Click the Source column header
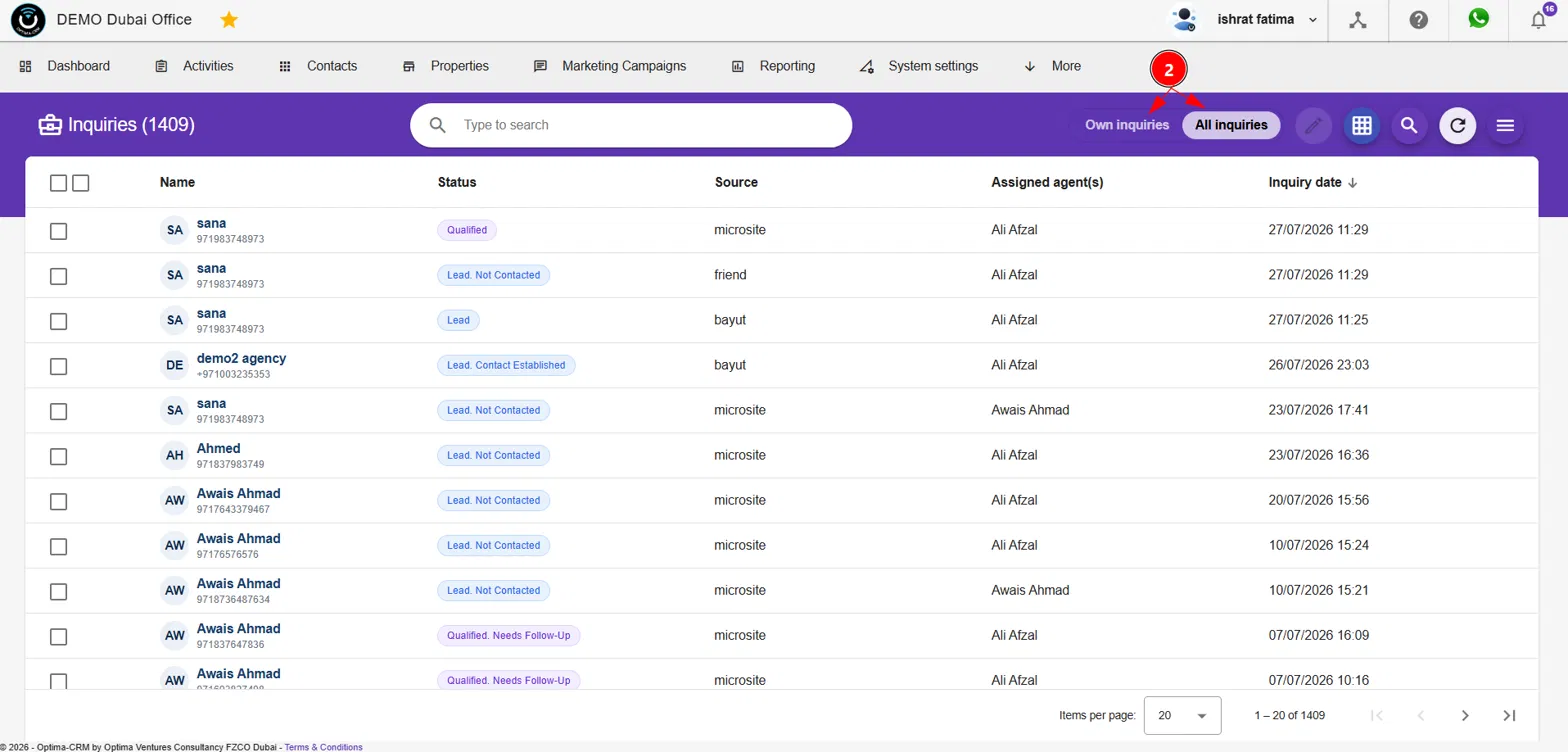The image size is (1568, 752). coord(736,183)
